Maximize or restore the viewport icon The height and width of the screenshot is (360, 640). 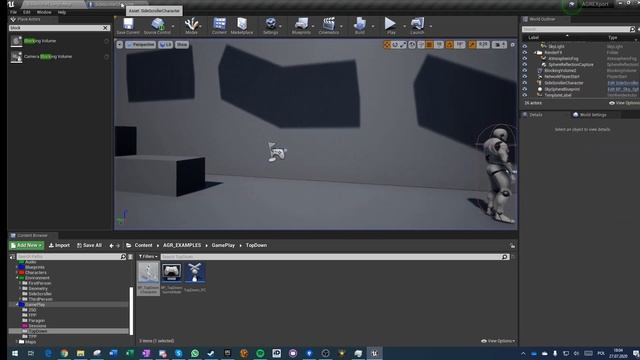(x=513, y=44)
